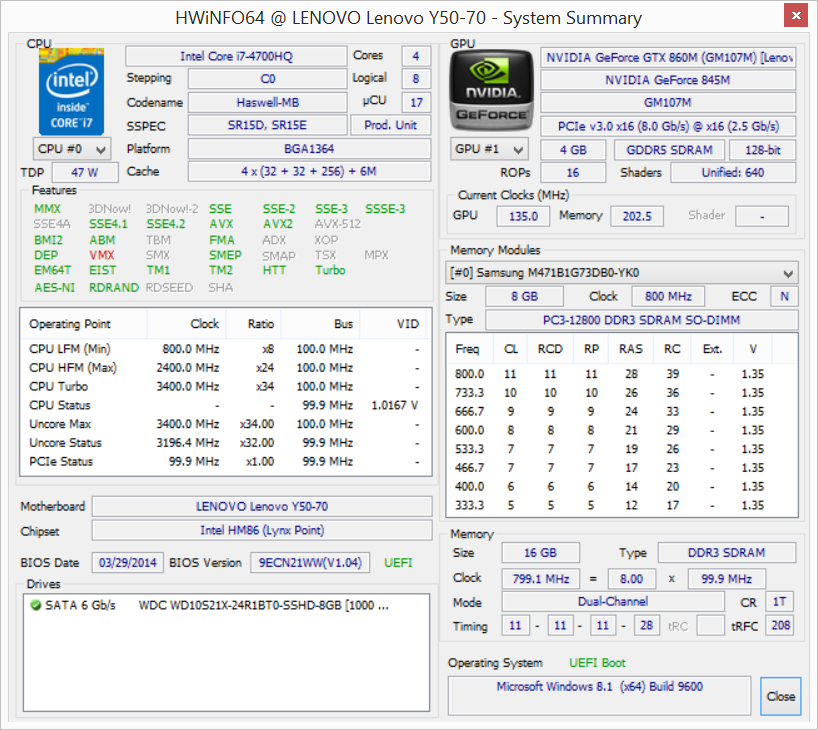
Task: Click the 128-bit bus width field
Action: click(x=763, y=150)
